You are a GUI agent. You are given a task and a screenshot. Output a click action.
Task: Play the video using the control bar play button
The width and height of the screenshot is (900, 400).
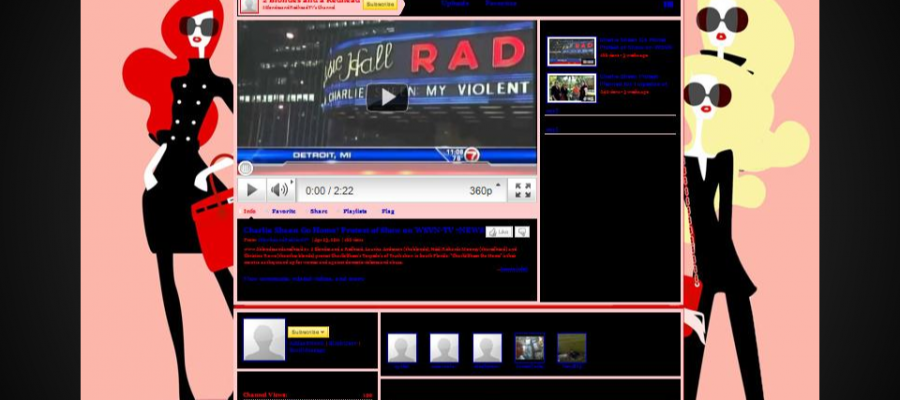point(251,190)
